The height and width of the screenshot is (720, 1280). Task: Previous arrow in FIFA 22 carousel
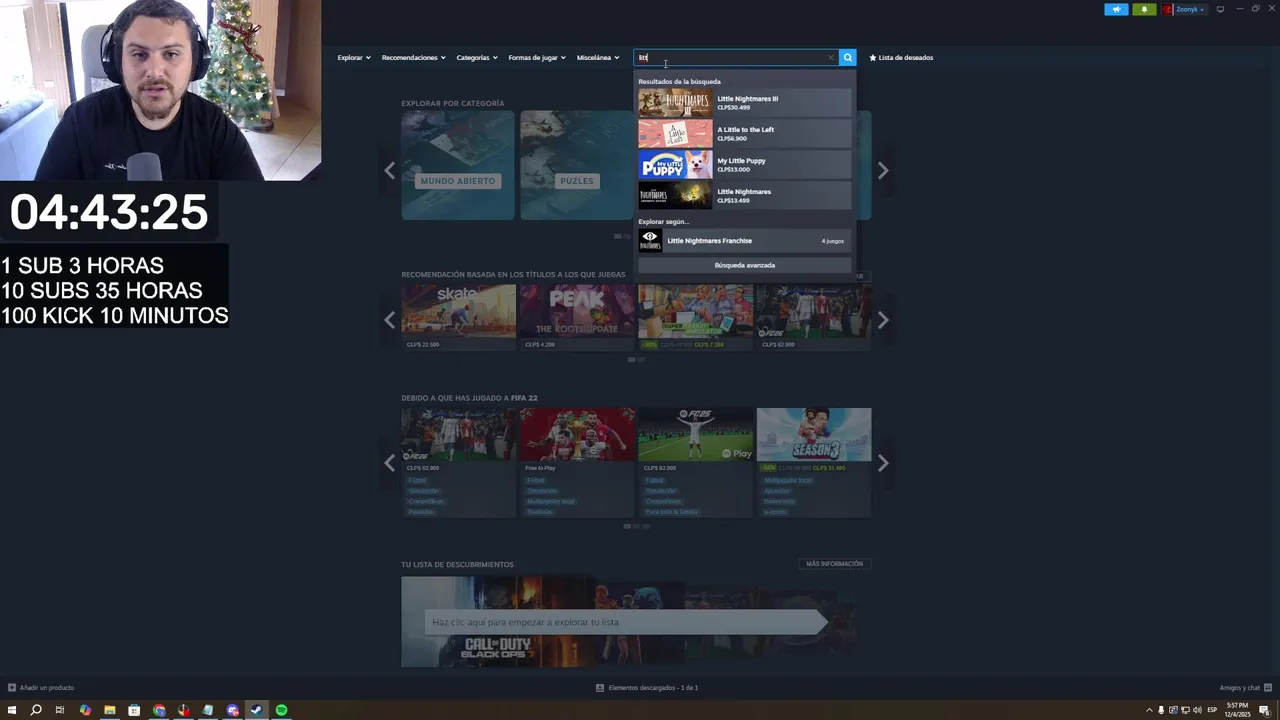[x=390, y=463]
